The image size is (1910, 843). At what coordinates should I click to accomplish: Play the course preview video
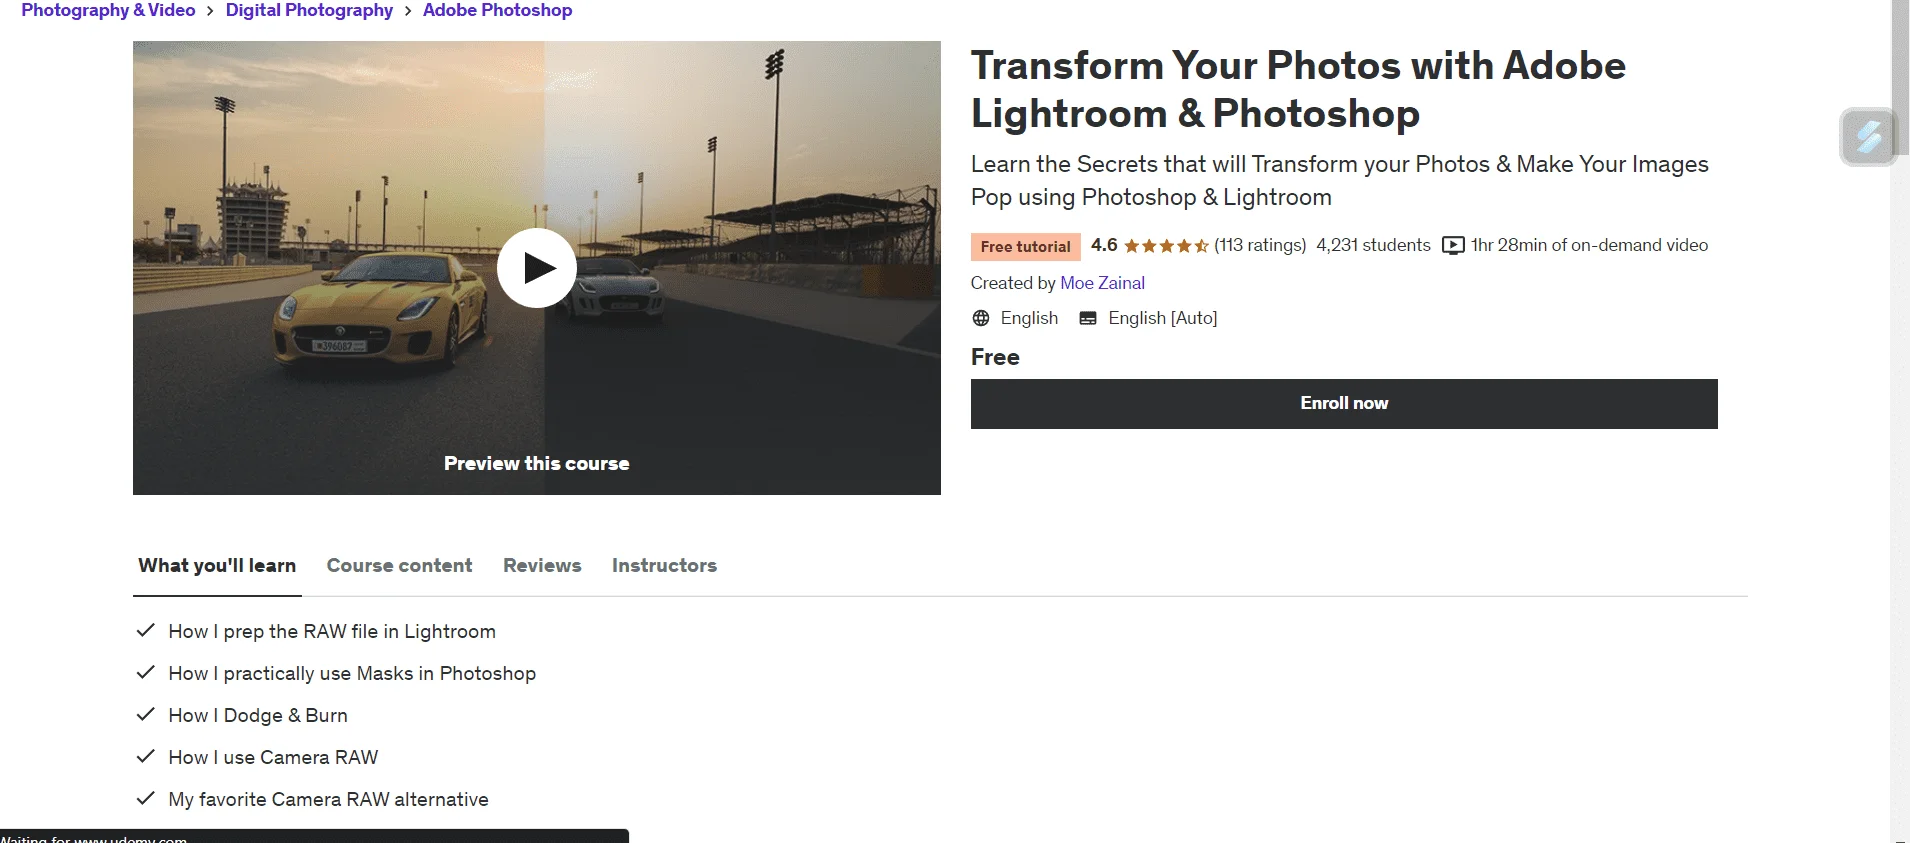coord(537,268)
